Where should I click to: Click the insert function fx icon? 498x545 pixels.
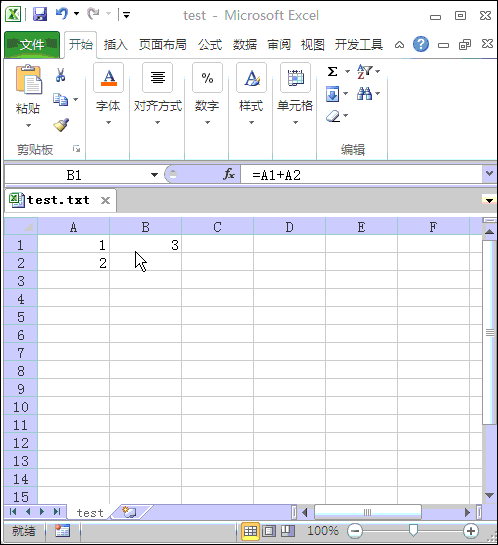229,174
